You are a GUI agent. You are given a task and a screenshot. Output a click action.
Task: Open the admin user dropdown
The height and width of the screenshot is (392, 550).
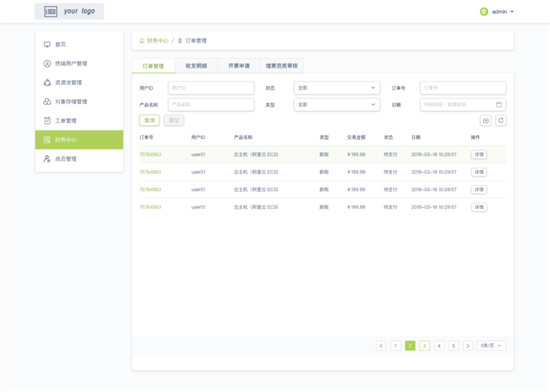tap(497, 12)
